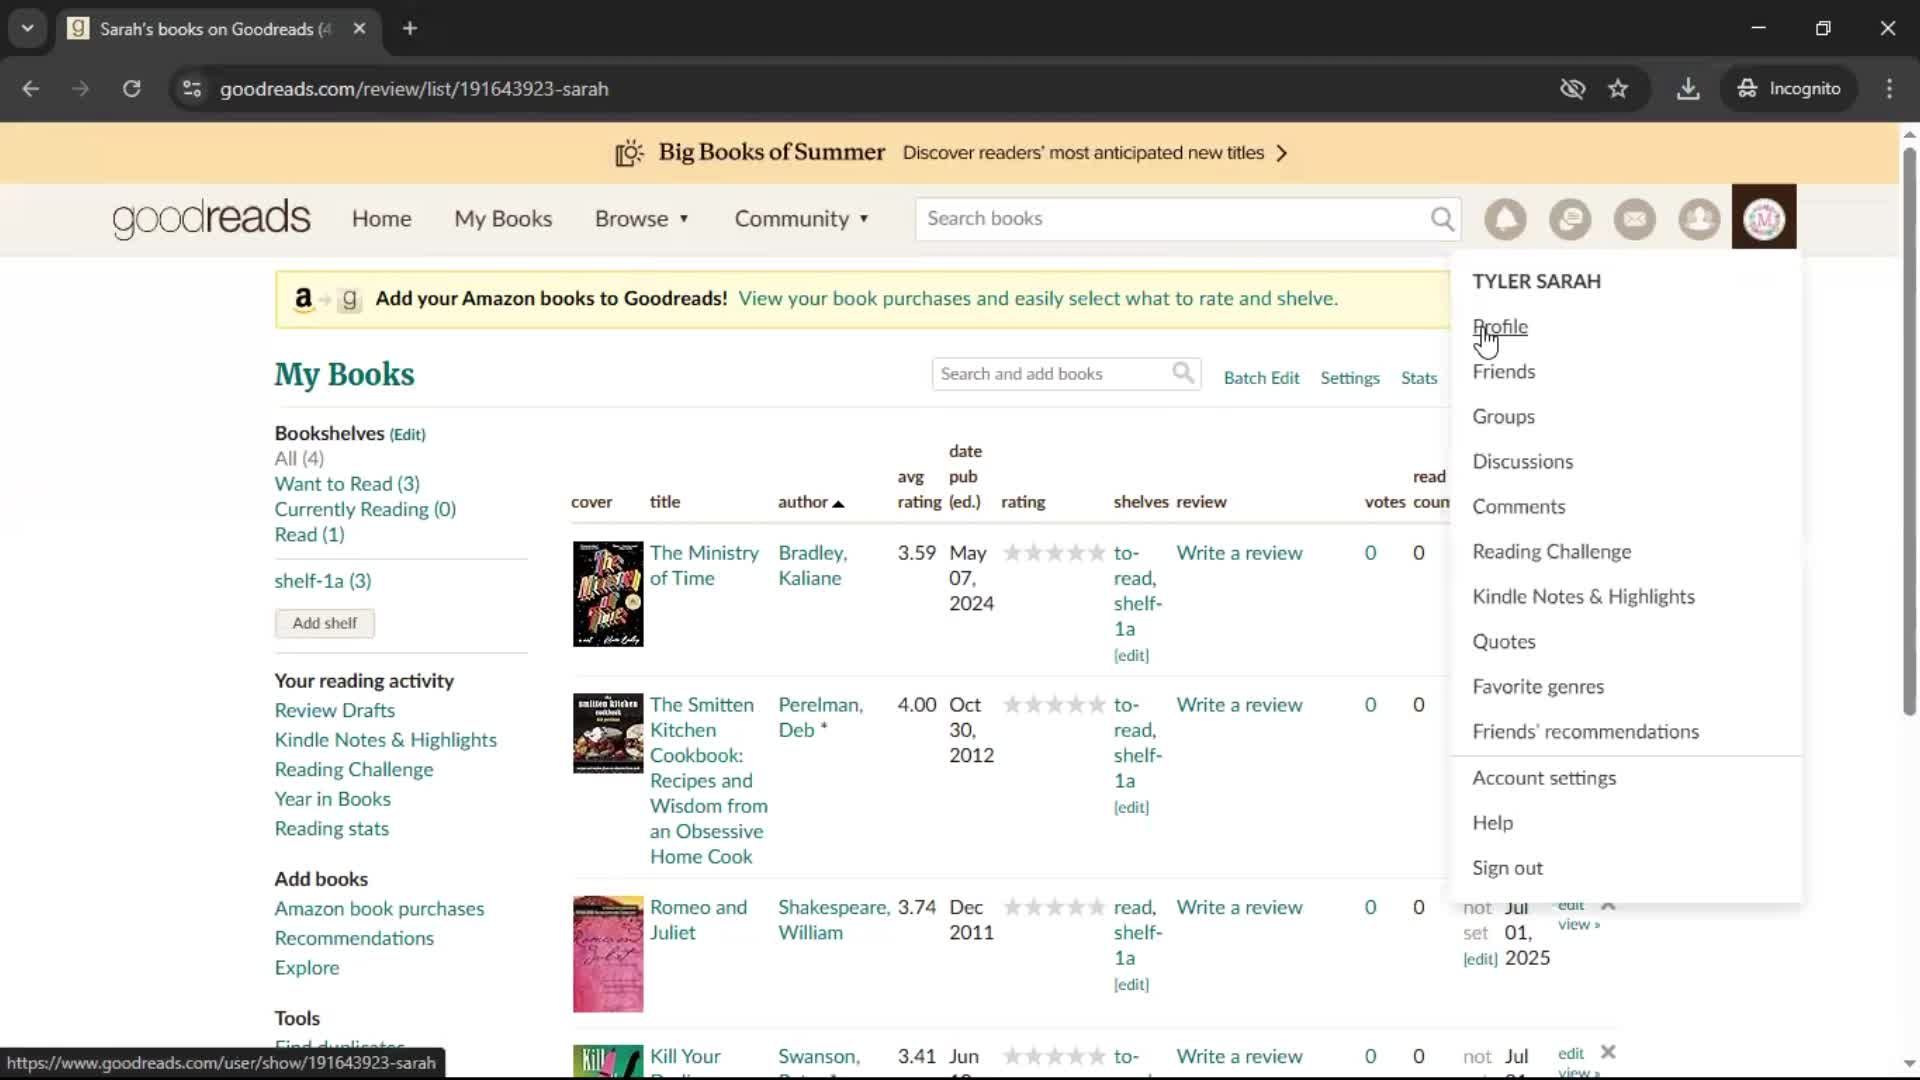Bookmark this page with star icon
1920x1080 pixels.
1618,88
